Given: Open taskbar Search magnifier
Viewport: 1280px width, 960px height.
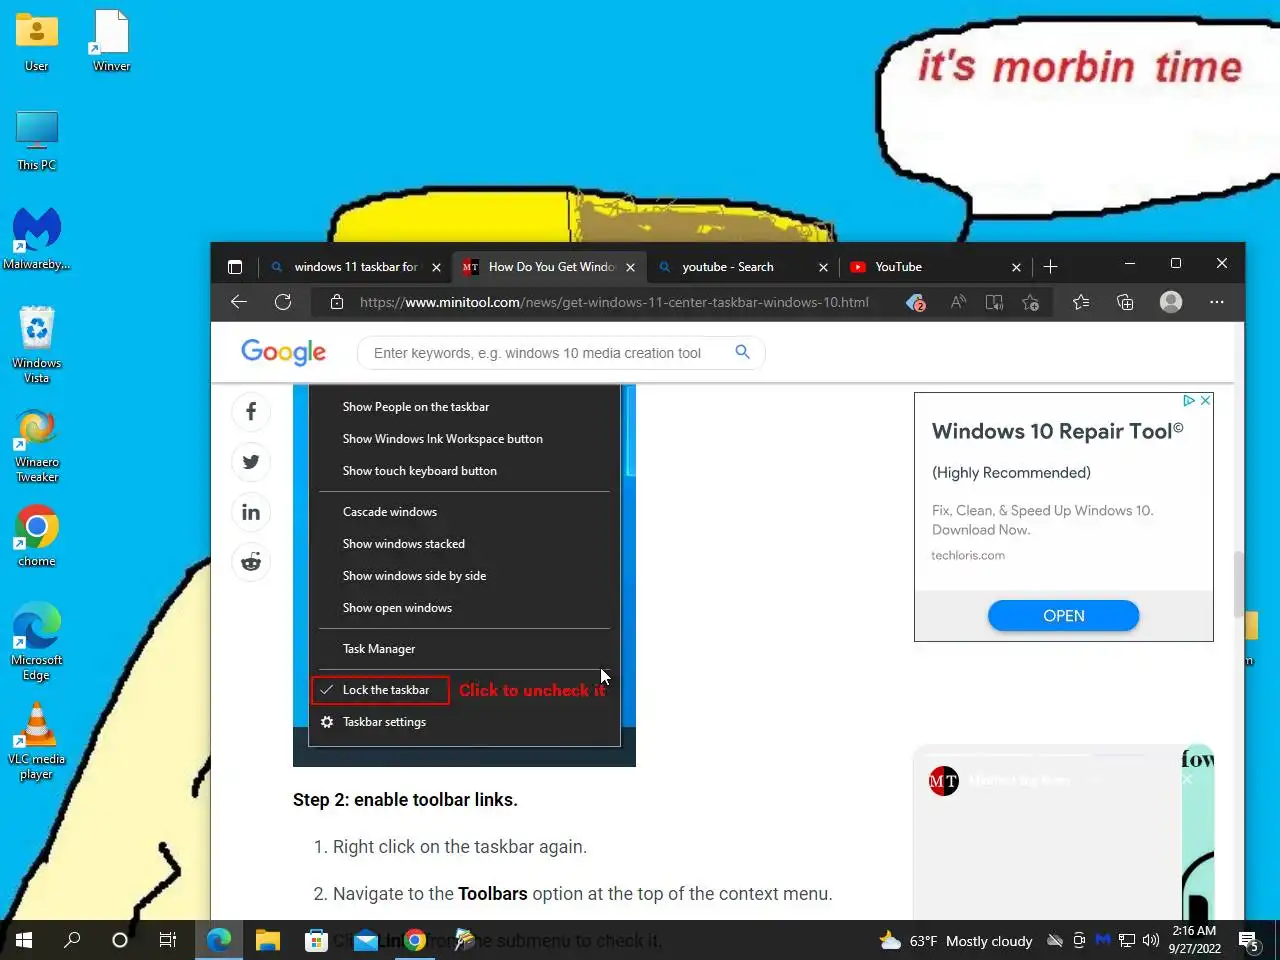Looking at the screenshot, I should [x=72, y=940].
